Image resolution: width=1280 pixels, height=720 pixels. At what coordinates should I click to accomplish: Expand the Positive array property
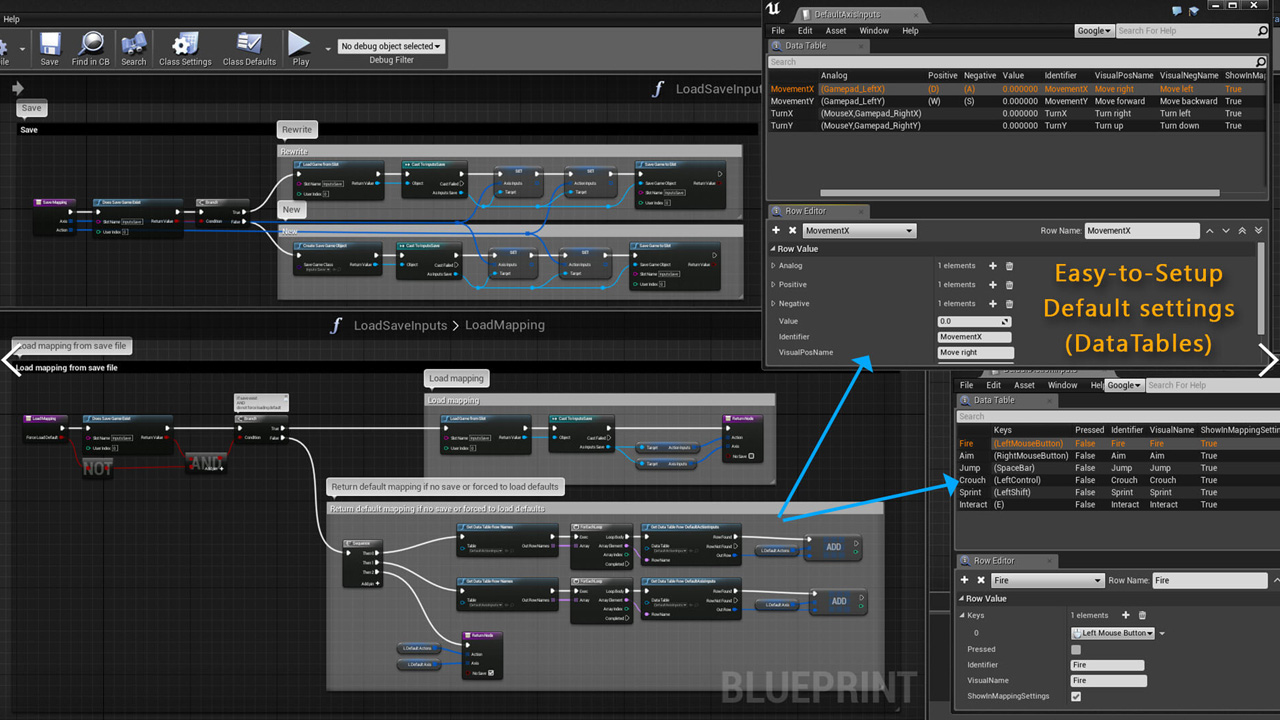(773, 285)
